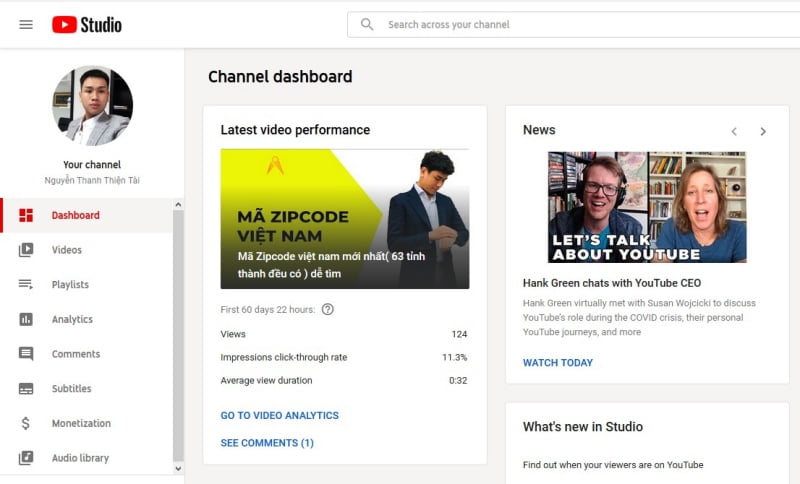
Task: Open SEE COMMENTS (1) link
Action: pyautogui.click(x=267, y=442)
